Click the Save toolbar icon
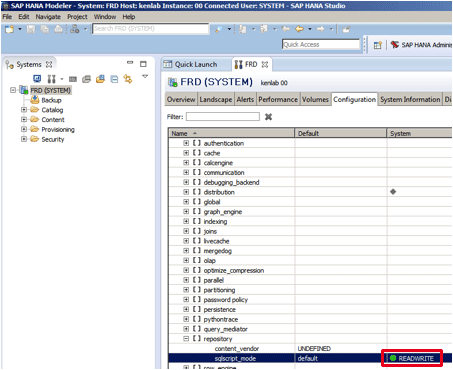The image size is (453, 370). 31,29
